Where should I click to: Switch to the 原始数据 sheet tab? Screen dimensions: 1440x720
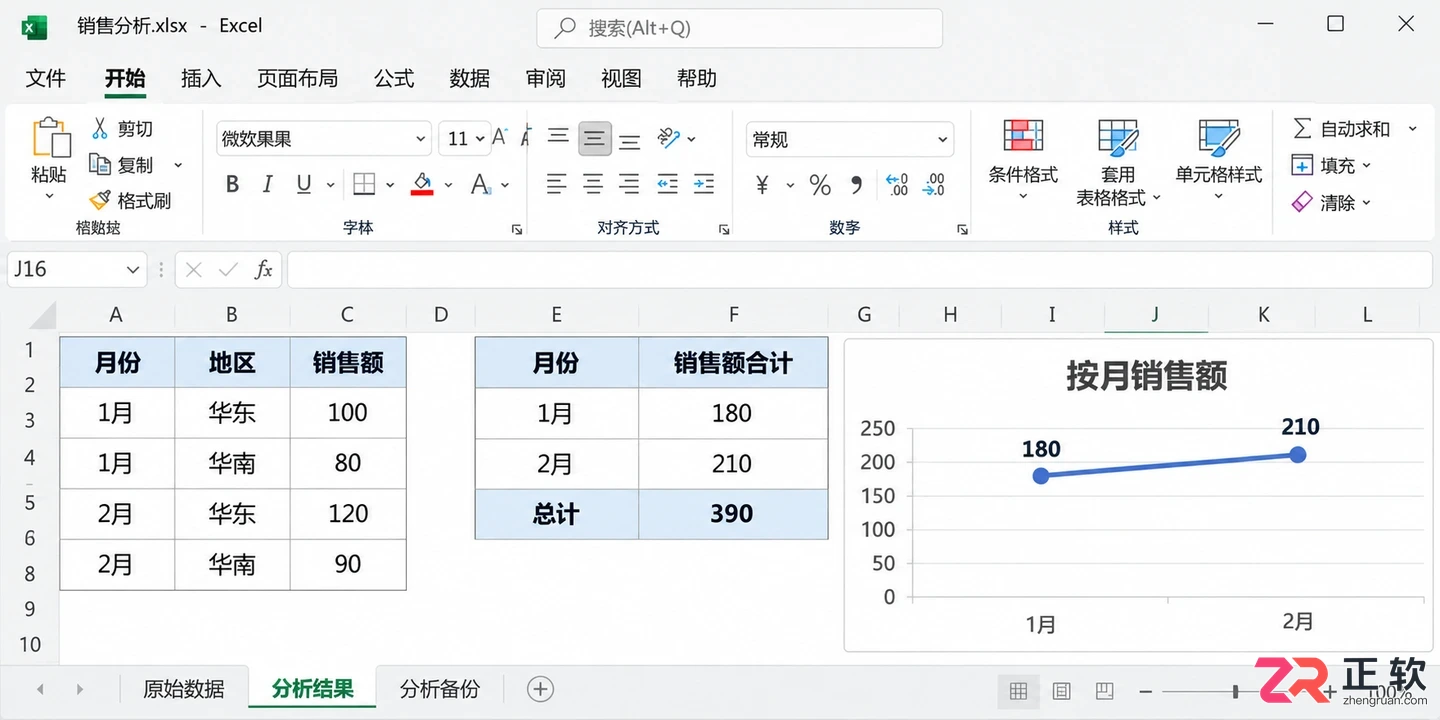(x=183, y=689)
